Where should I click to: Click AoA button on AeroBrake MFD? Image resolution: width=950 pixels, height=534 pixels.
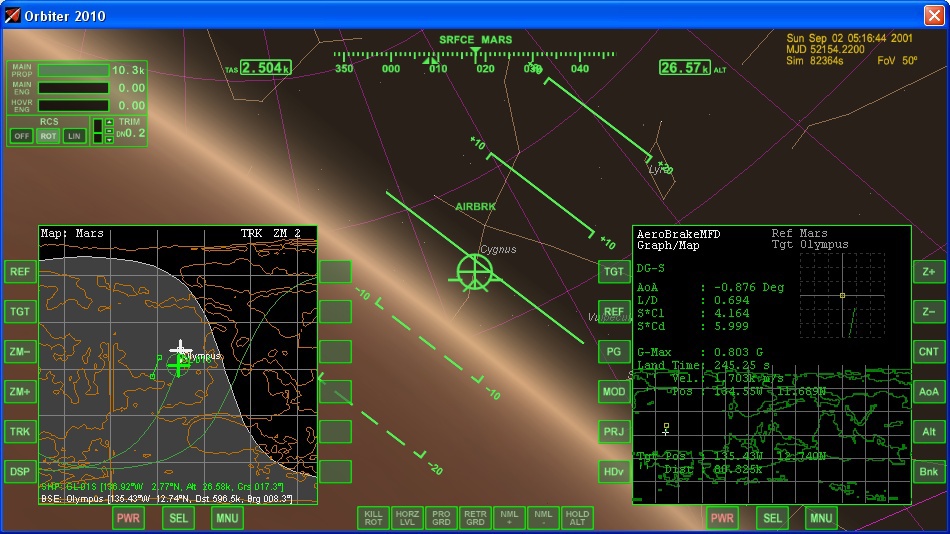pyautogui.click(x=928, y=392)
